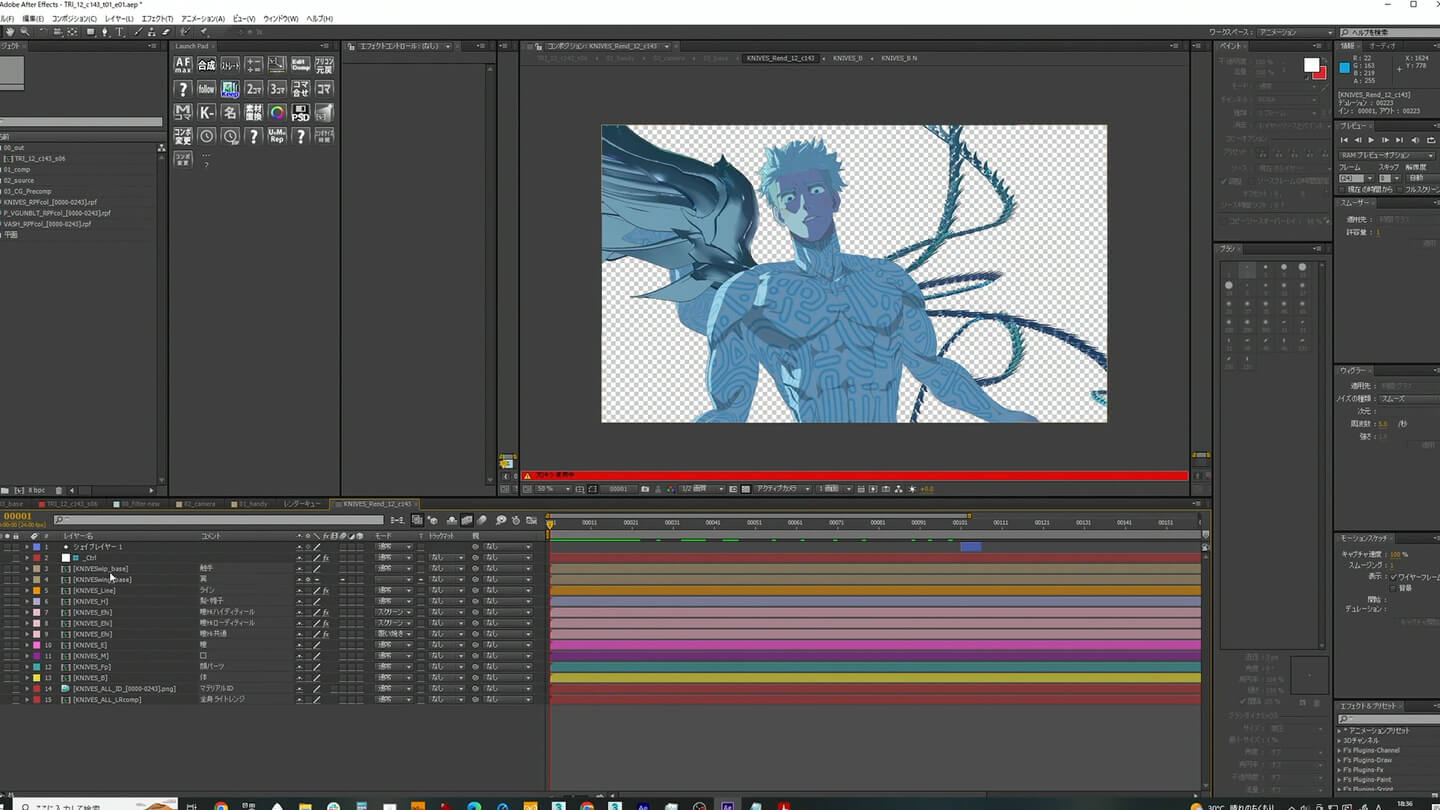Open the timeline graph editor icon
This screenshot has height=810, width=1440.
pos(531,520)
